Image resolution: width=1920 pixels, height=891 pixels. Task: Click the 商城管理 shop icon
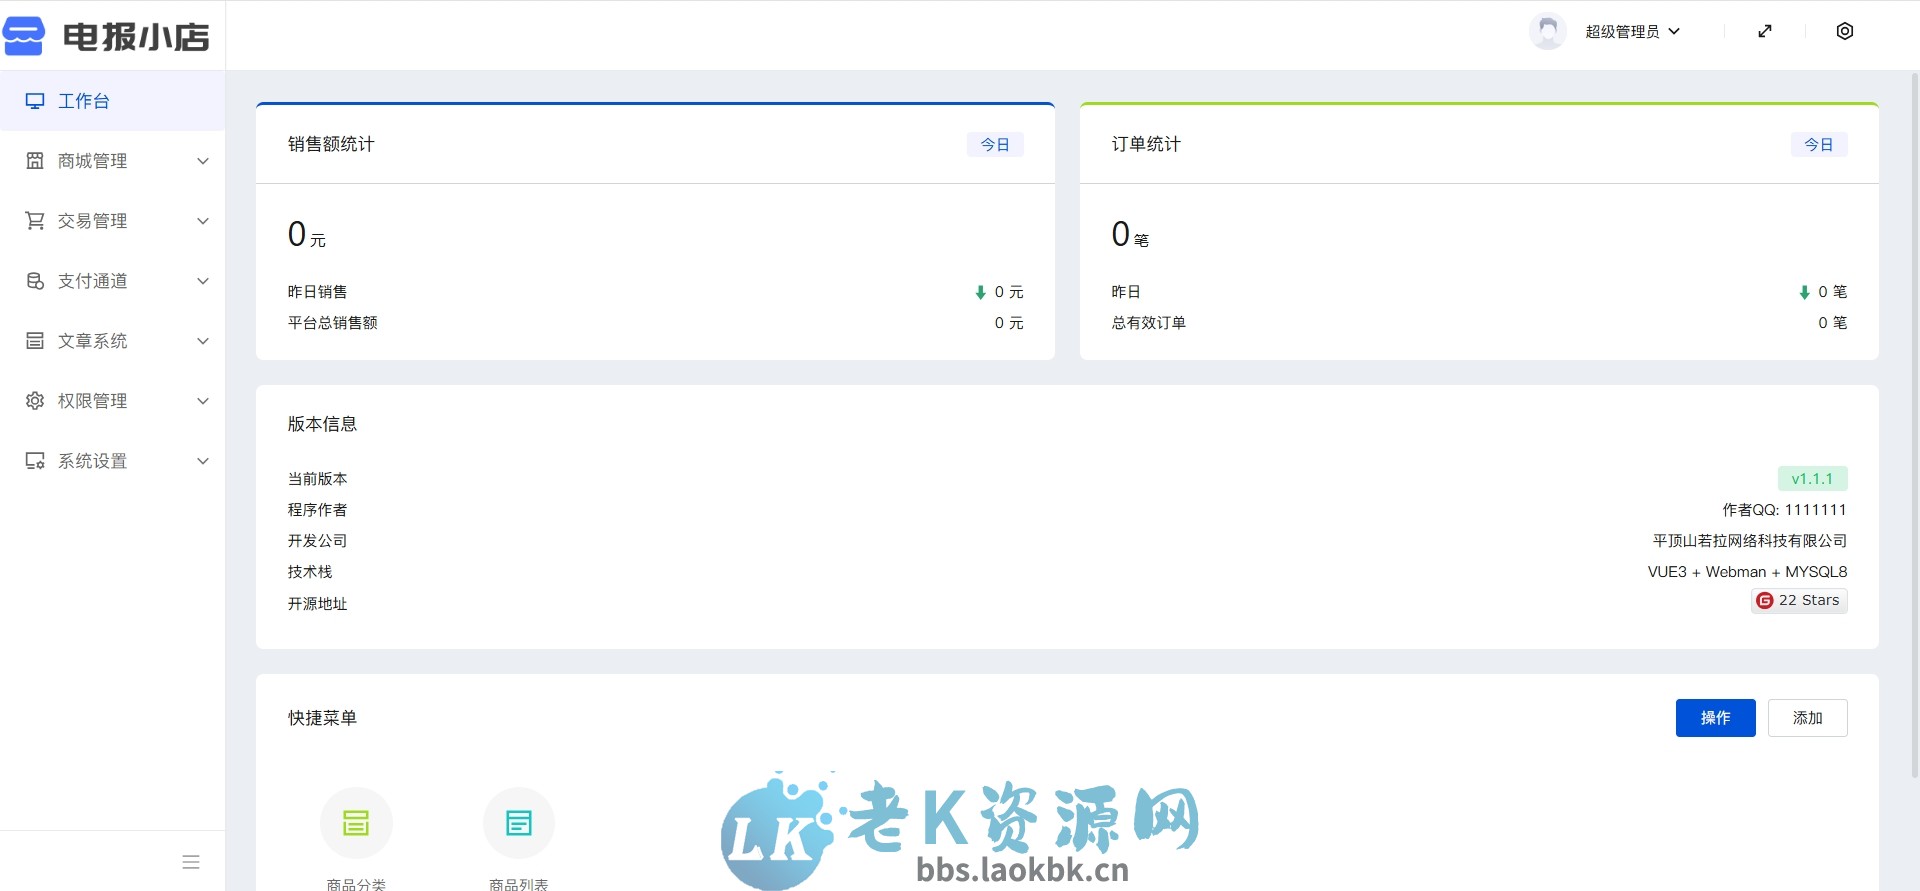[35, 161]
